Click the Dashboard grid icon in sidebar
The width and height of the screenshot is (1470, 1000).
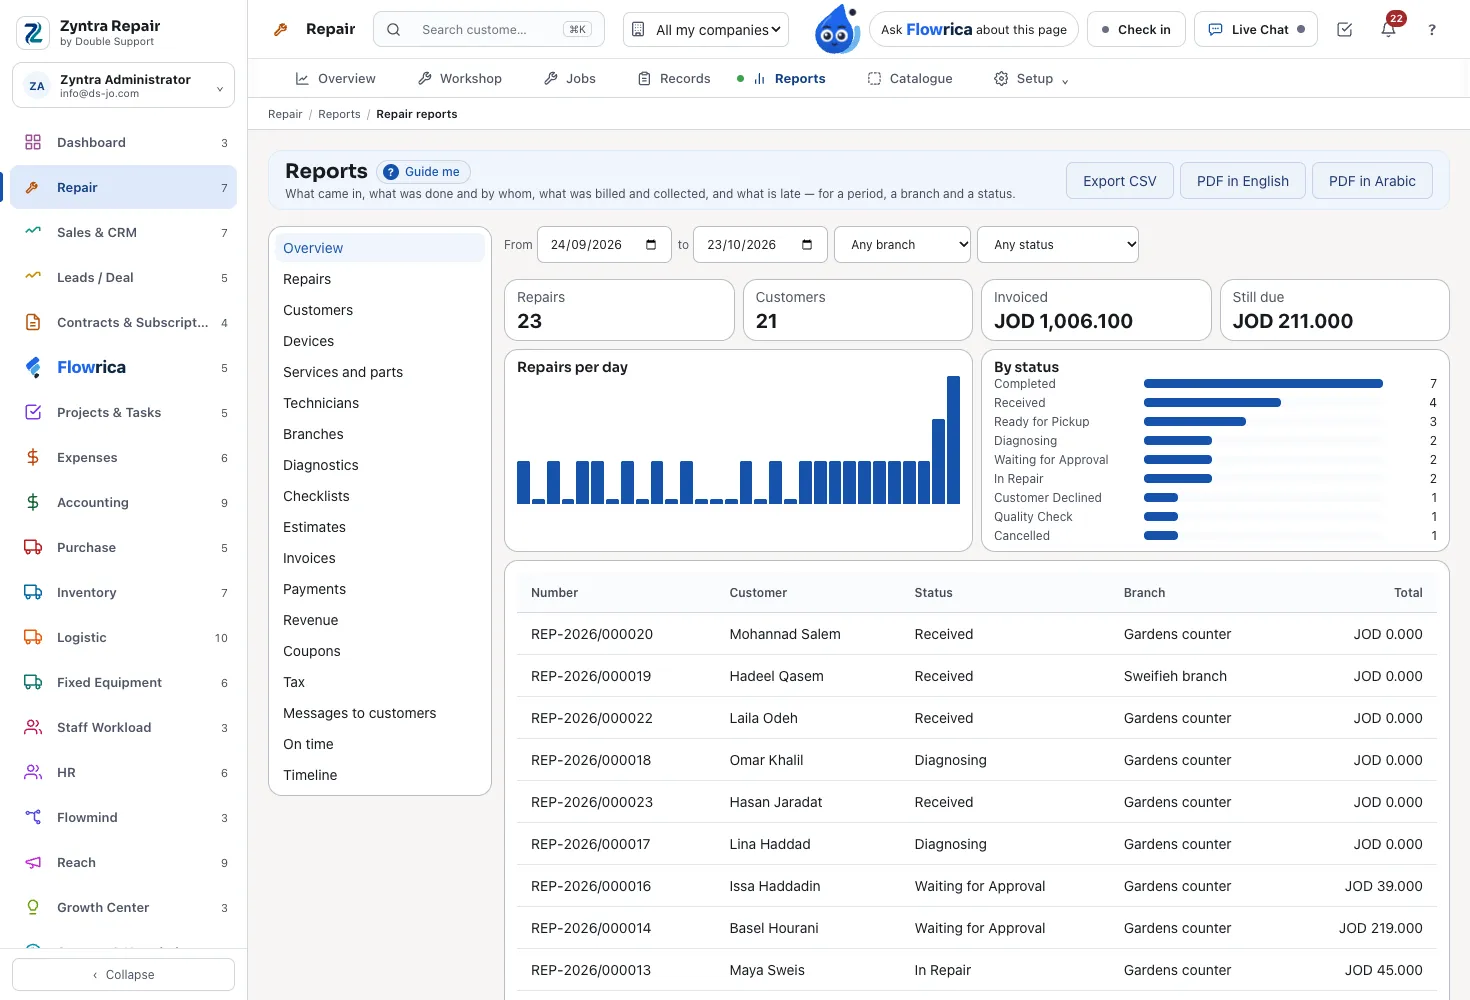(33, 142)
